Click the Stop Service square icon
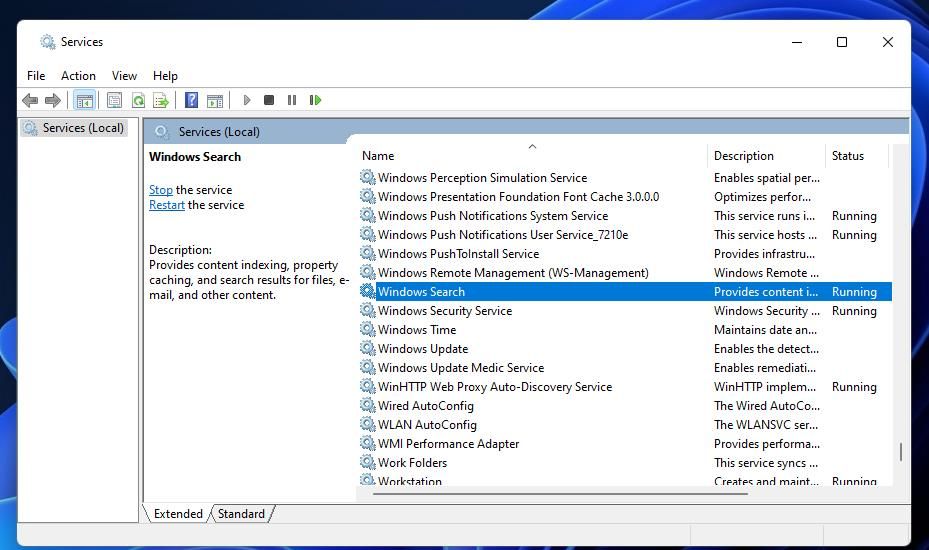The image size is (929, 550). pos(269,100)
